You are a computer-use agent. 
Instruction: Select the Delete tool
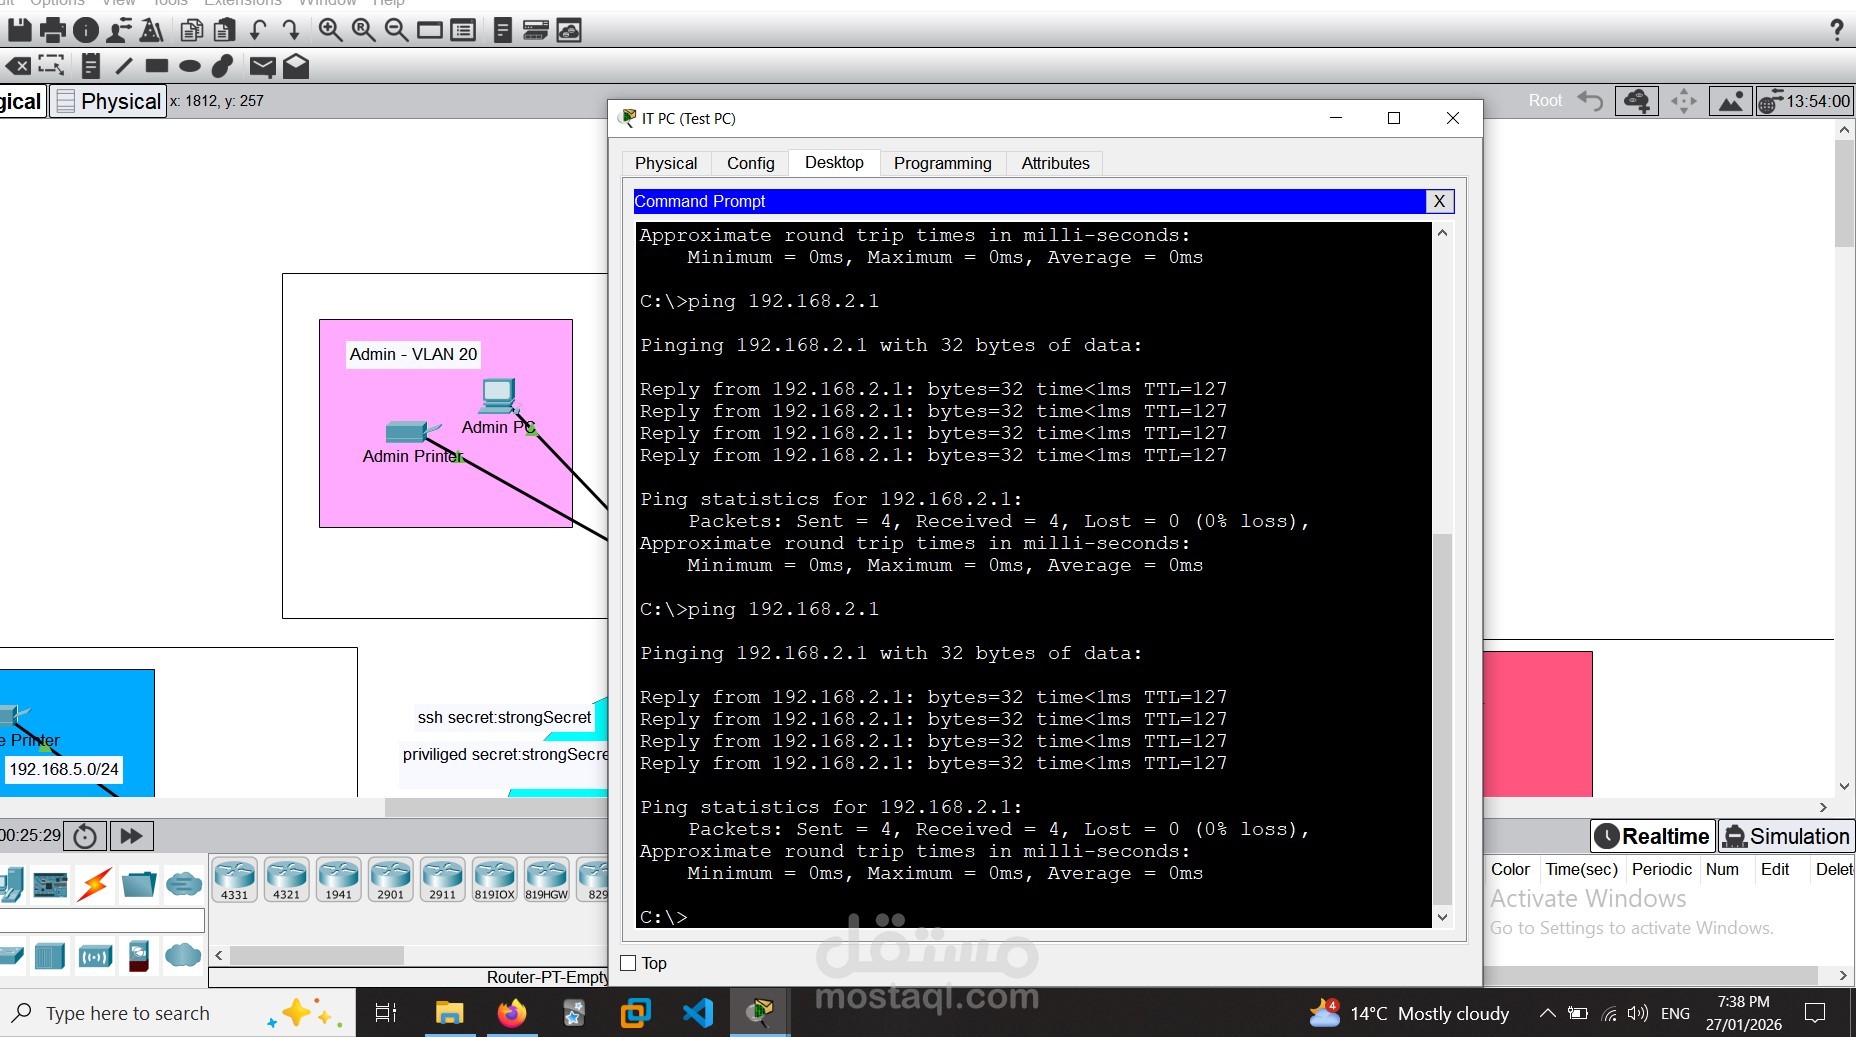(18, 66)
